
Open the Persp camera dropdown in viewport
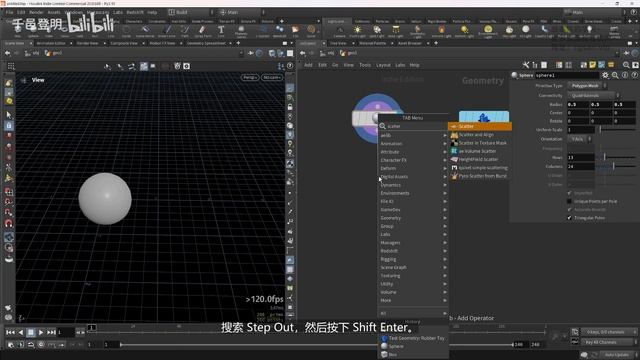(x=250, y=77)
